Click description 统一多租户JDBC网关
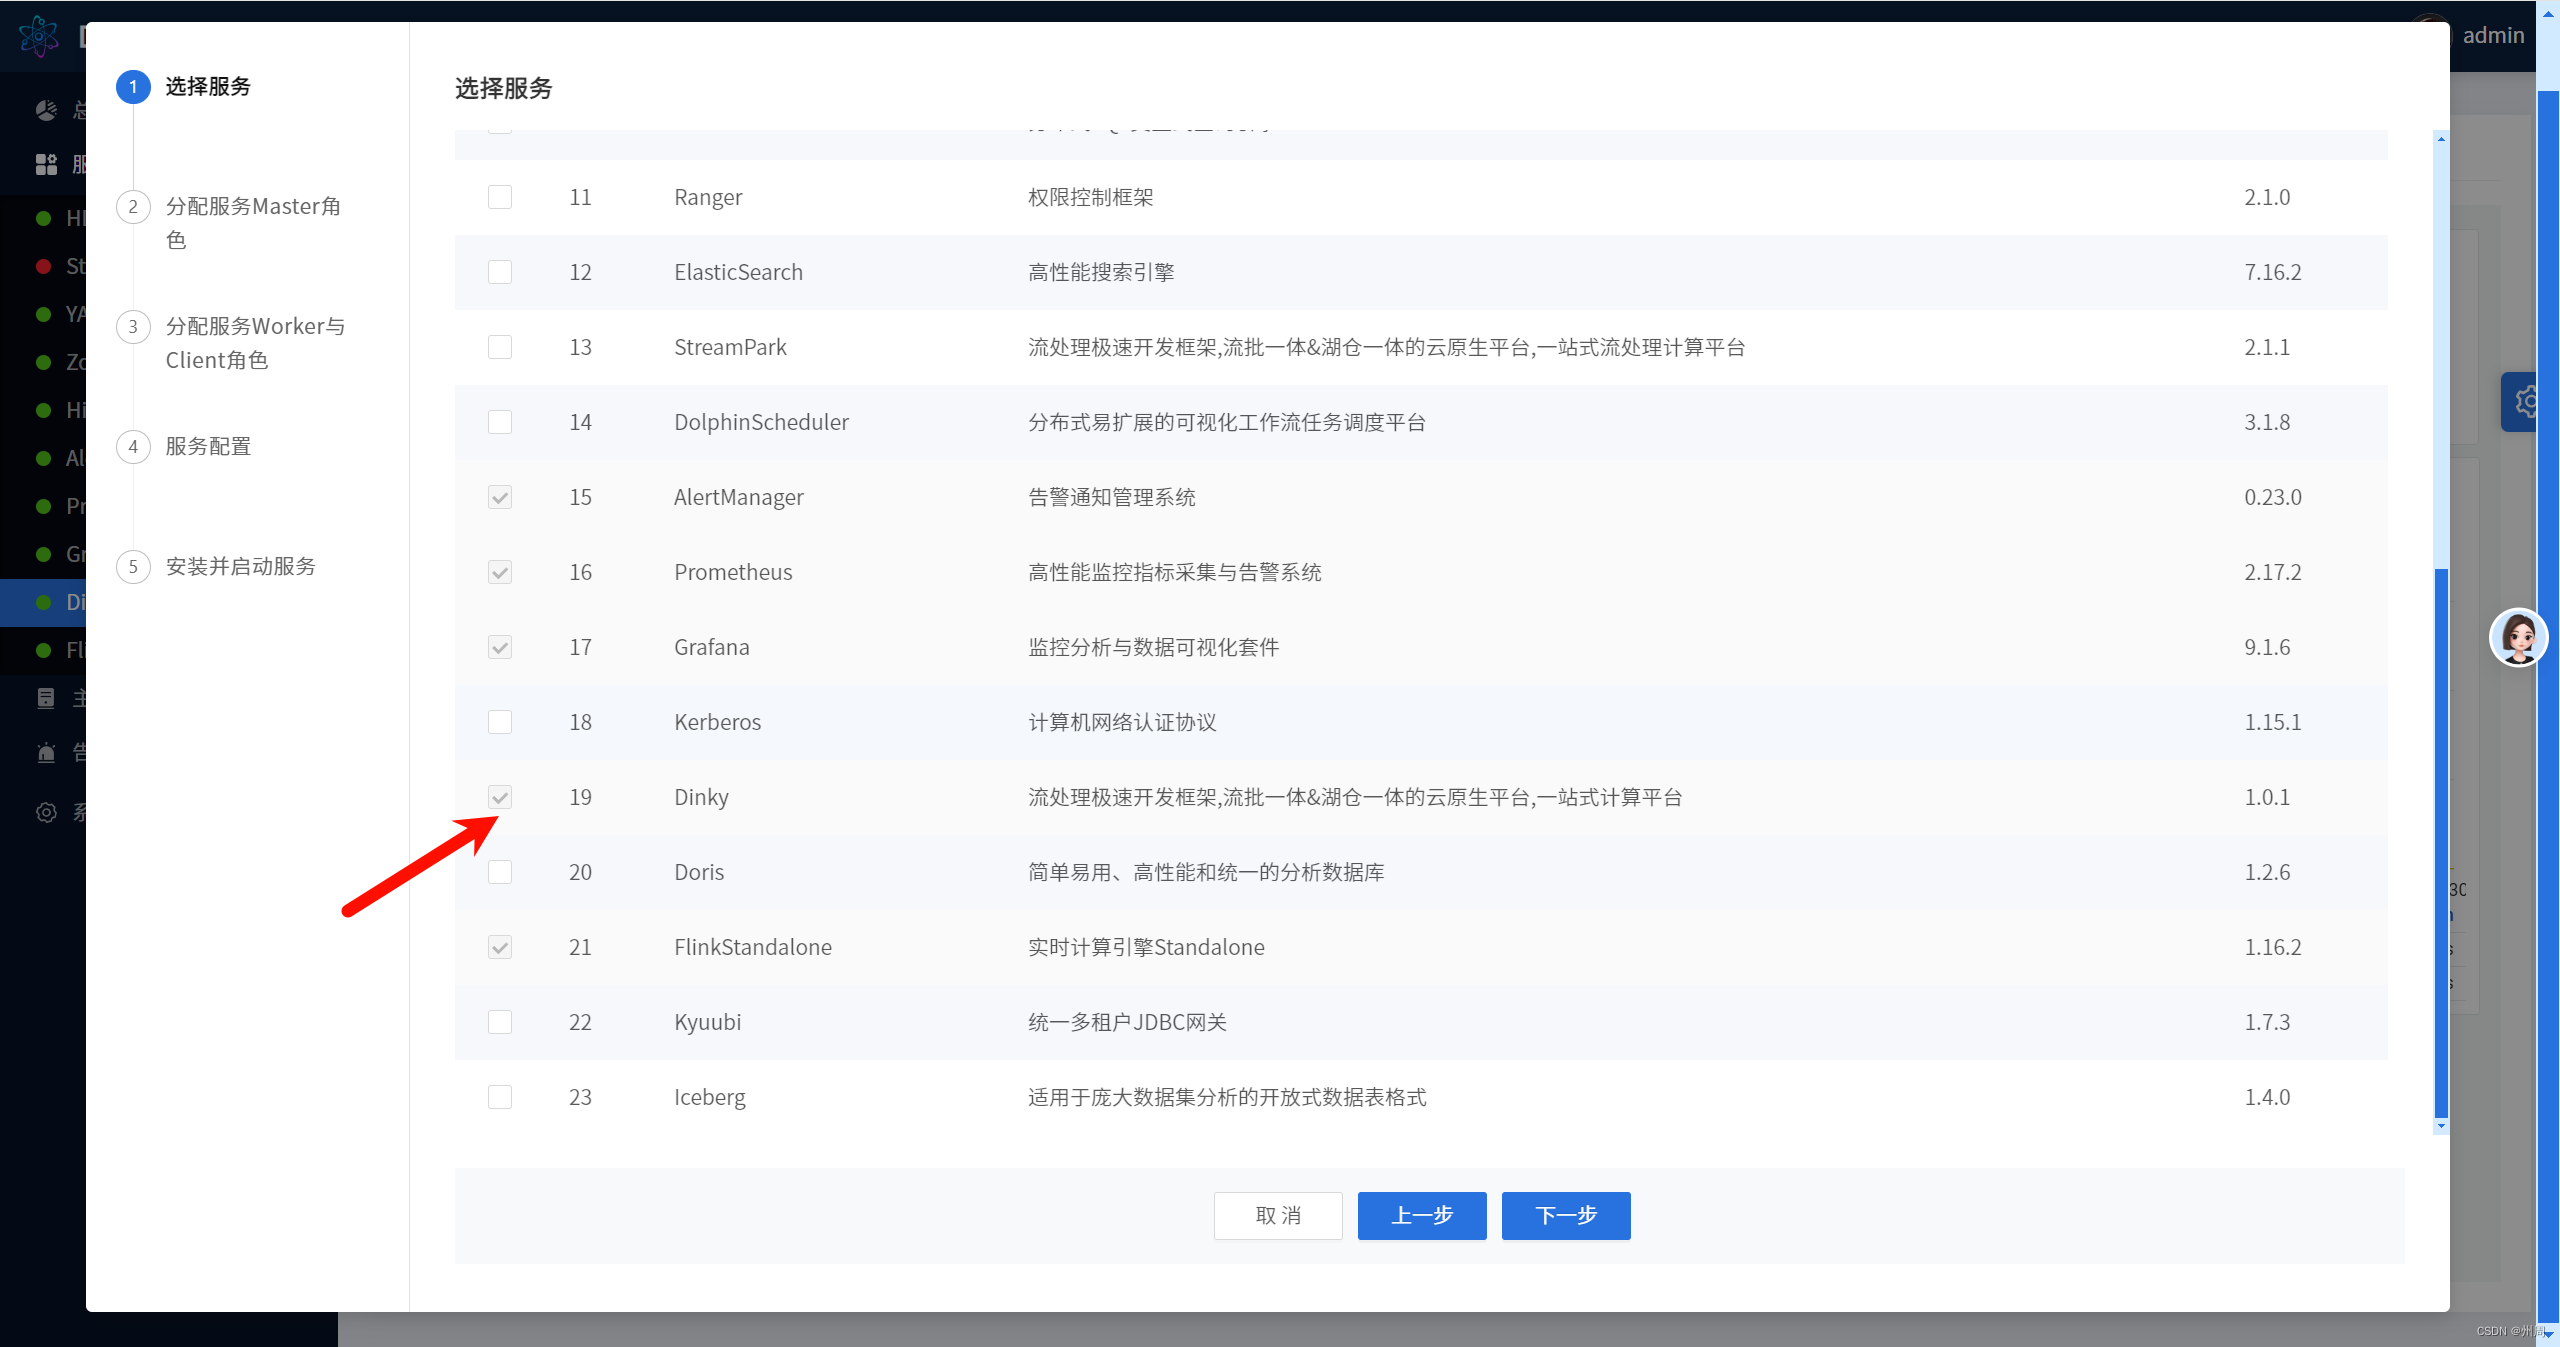The width and height of the screenshot is (2560, 1347). pos(1127,1022)
